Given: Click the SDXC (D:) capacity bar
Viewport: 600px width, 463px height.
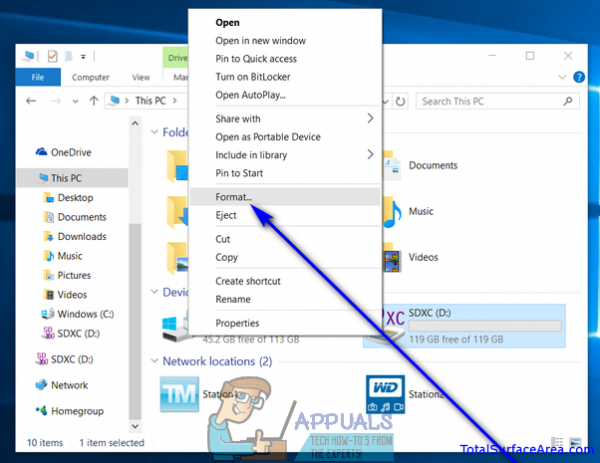Looking at the screenshot, I should coord(485,326).
